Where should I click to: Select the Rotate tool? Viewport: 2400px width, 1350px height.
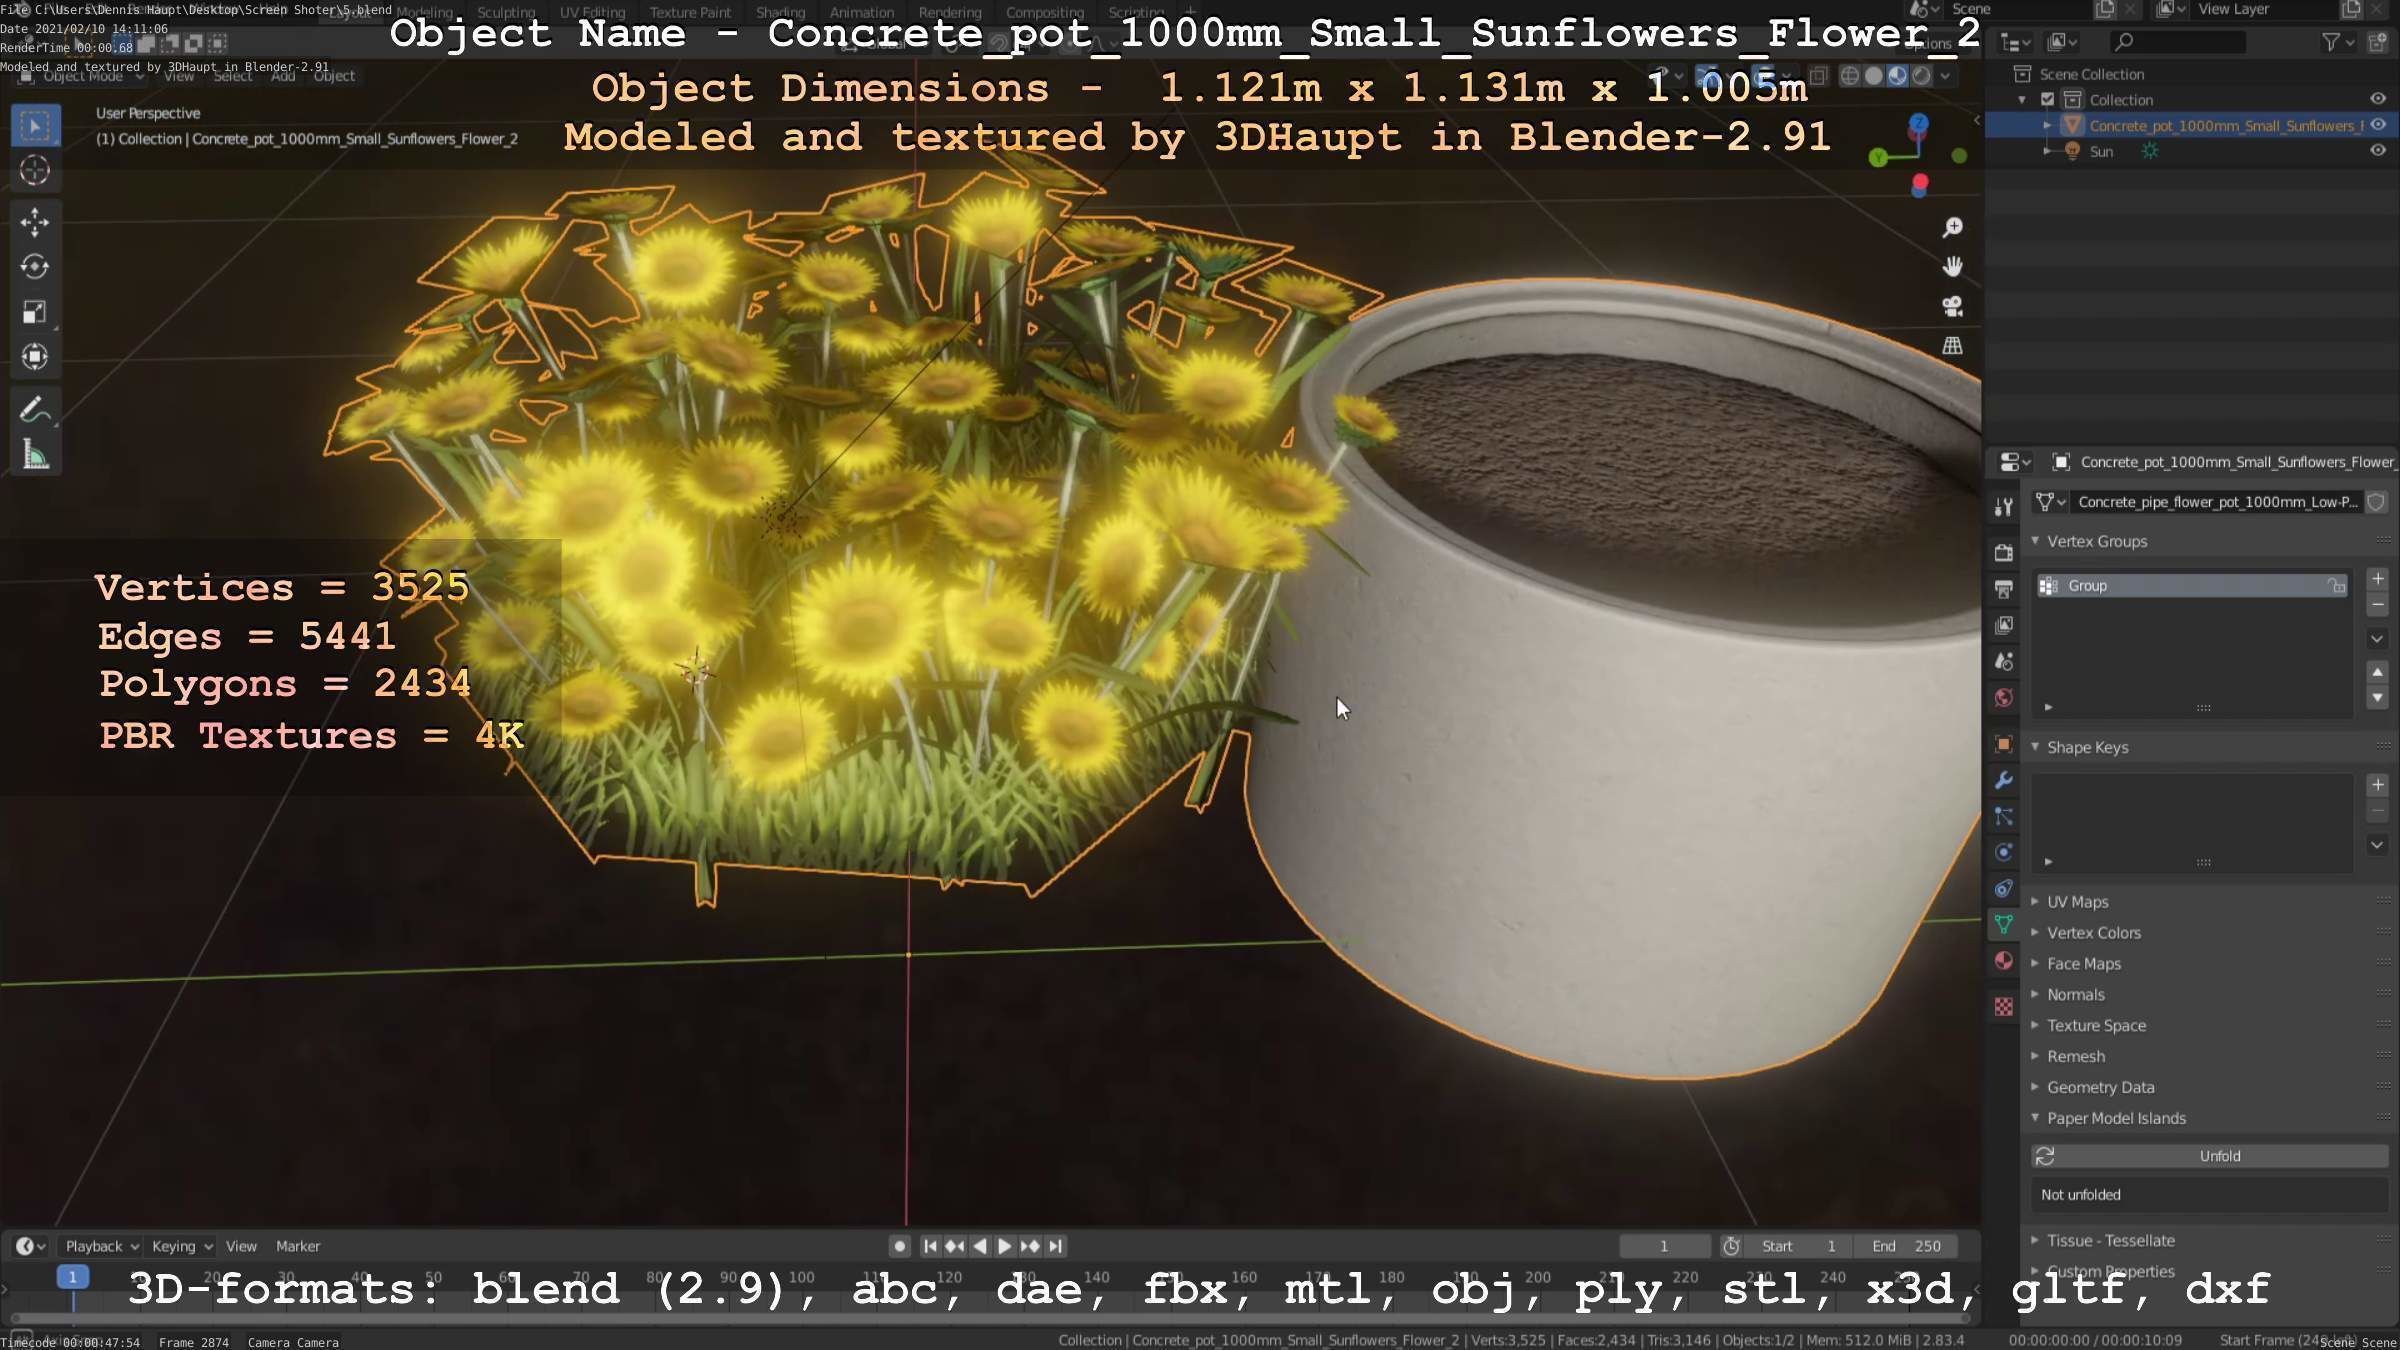click(x=35, y=266)
